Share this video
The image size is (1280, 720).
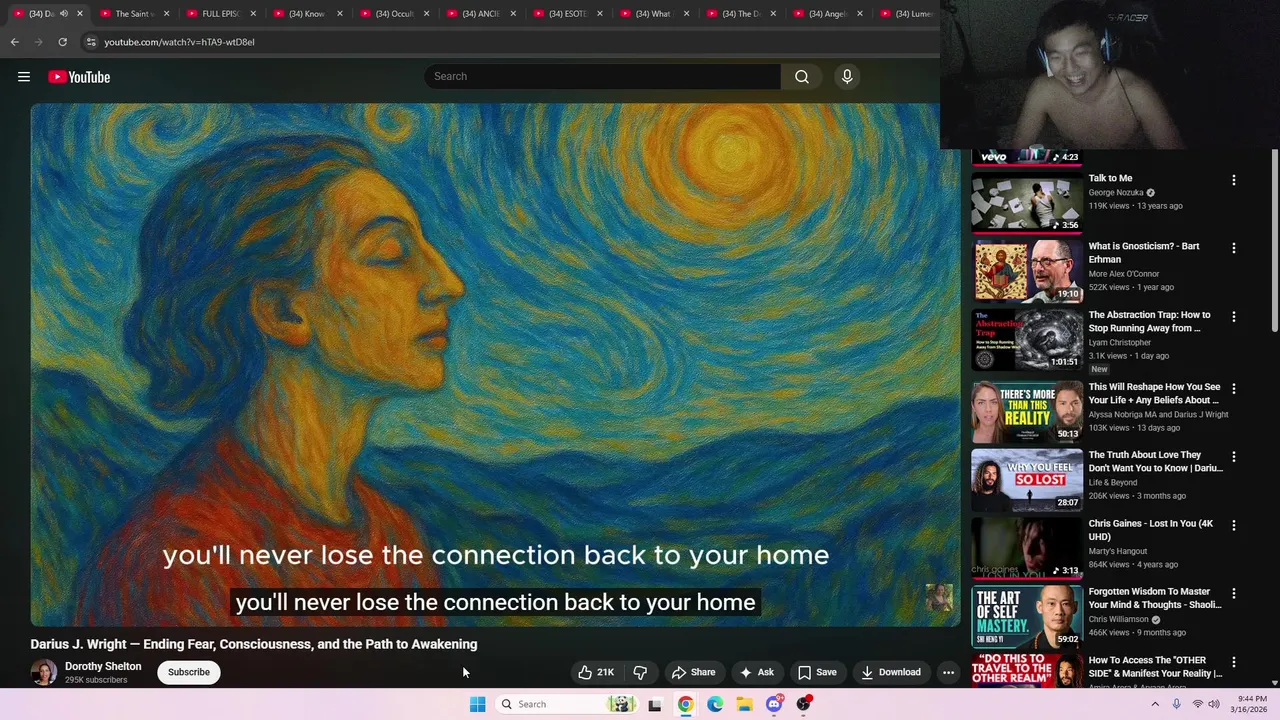pyautogui.click(x=693, y=672)
